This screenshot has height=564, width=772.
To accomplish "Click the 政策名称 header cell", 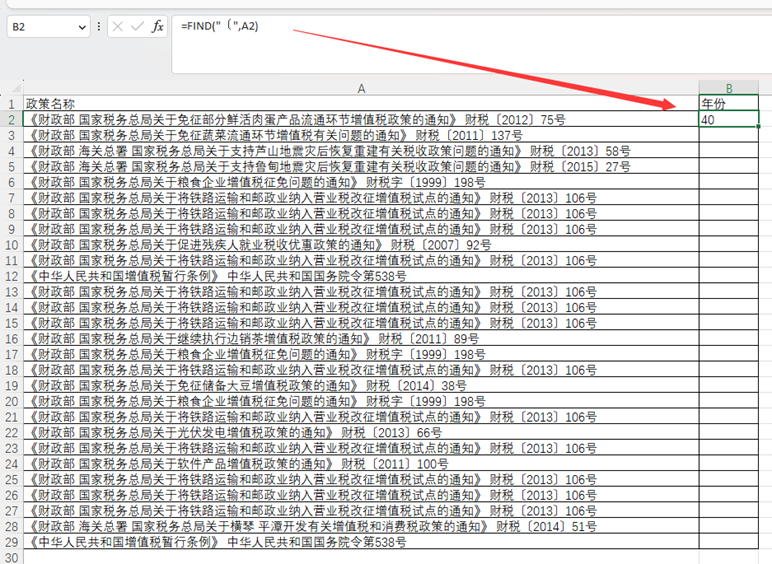I will 361,104.
